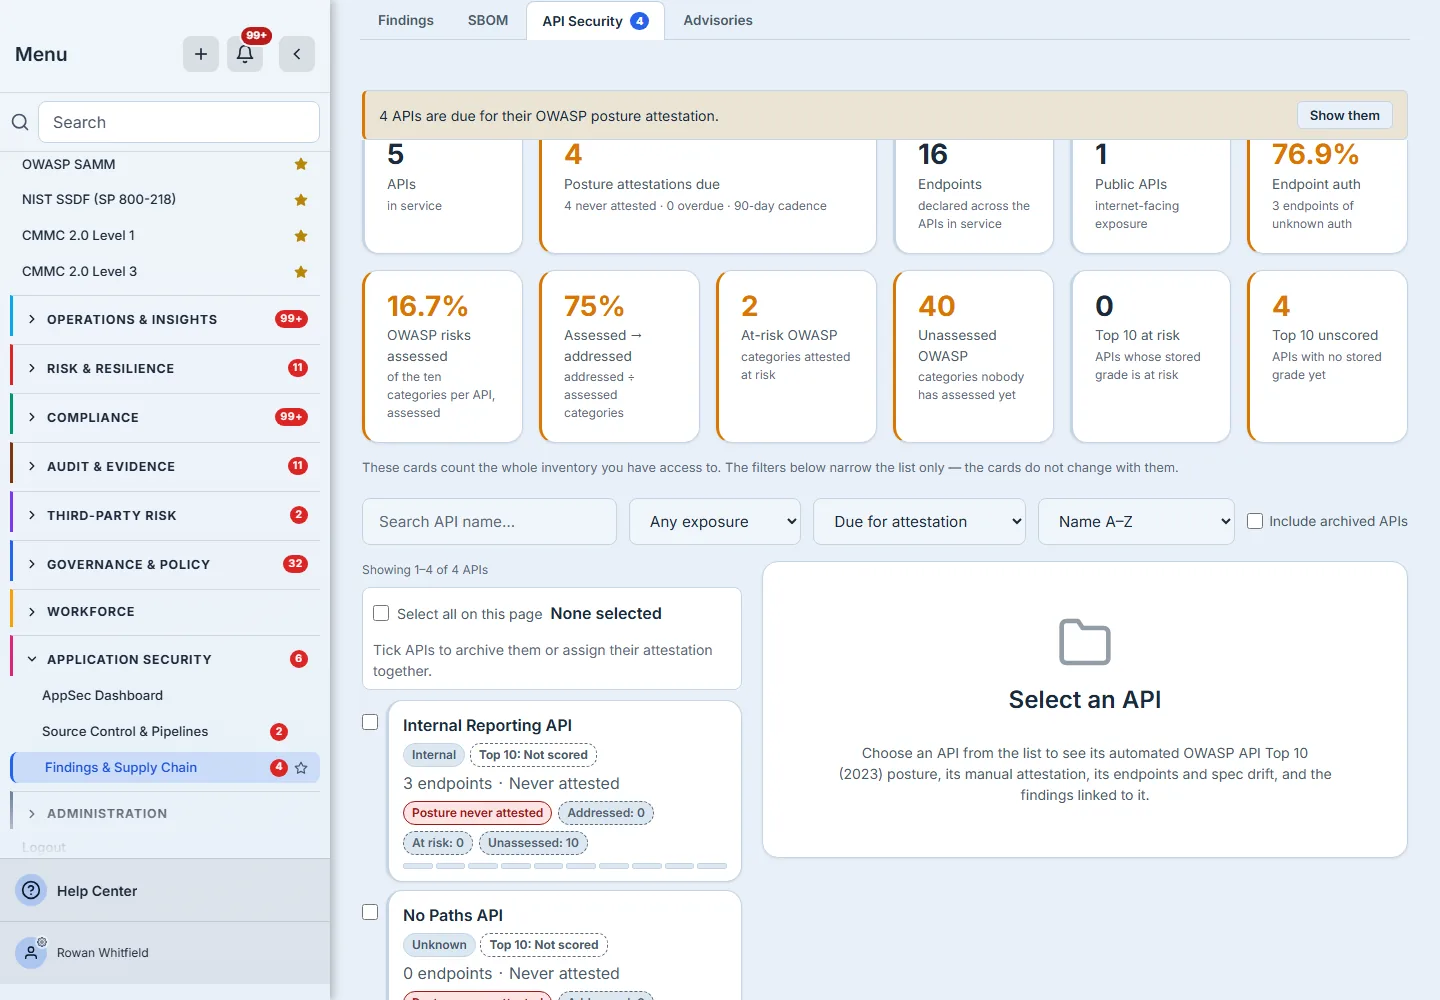Enable Include archived APIs
Screen dimensions: 1440x1000
click(x=1255, y=521)
